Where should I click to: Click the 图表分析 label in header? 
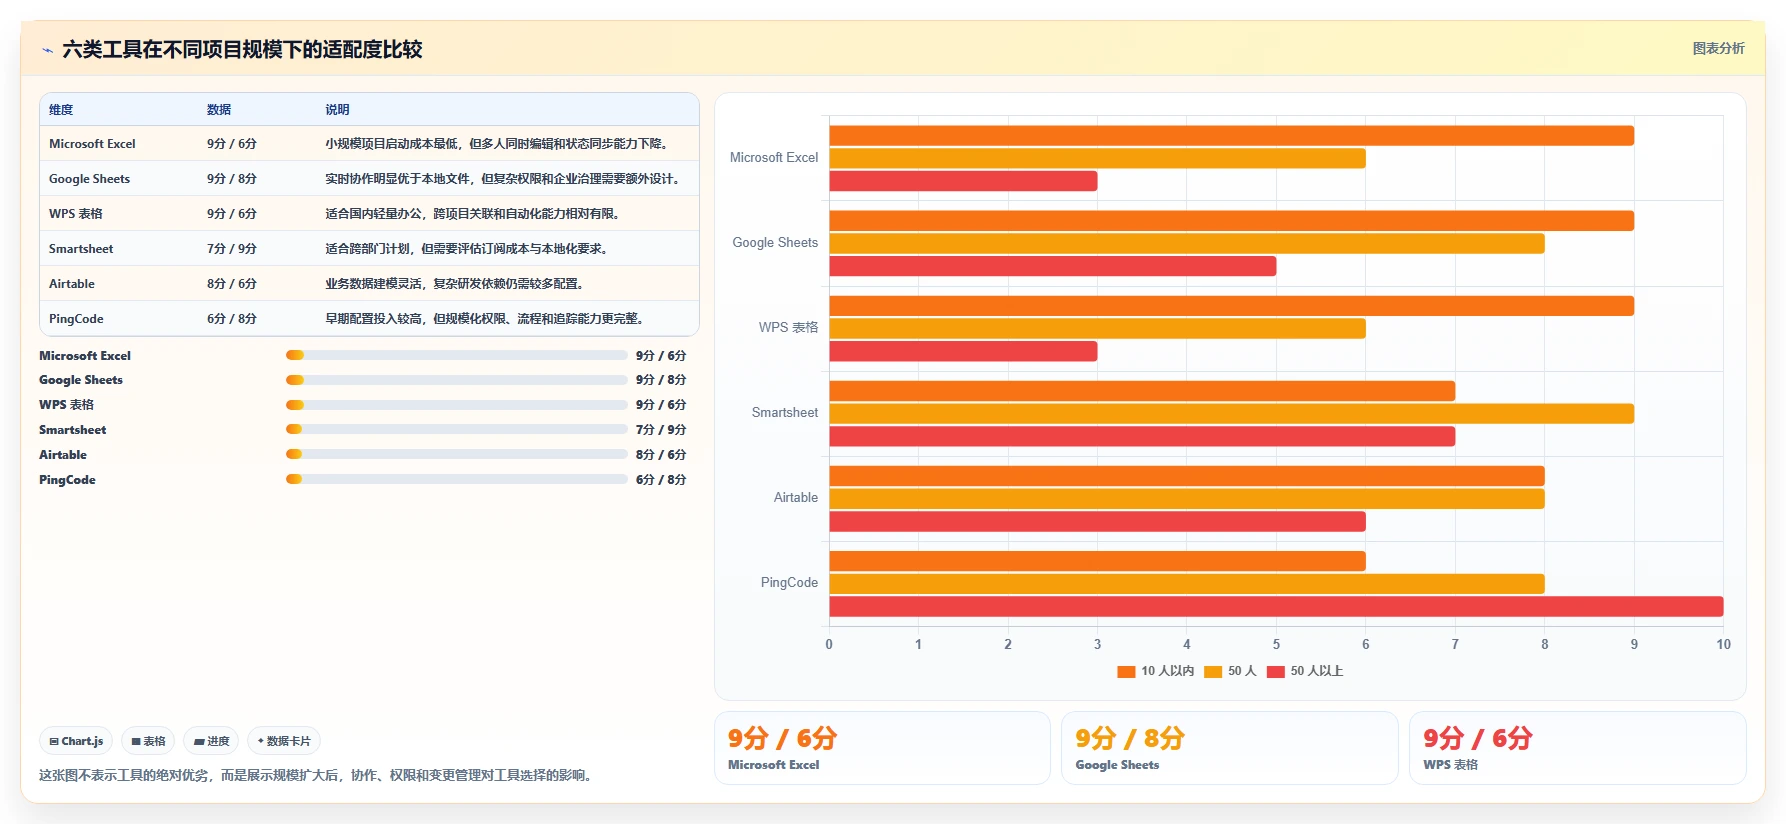[x=1718, y=48]
